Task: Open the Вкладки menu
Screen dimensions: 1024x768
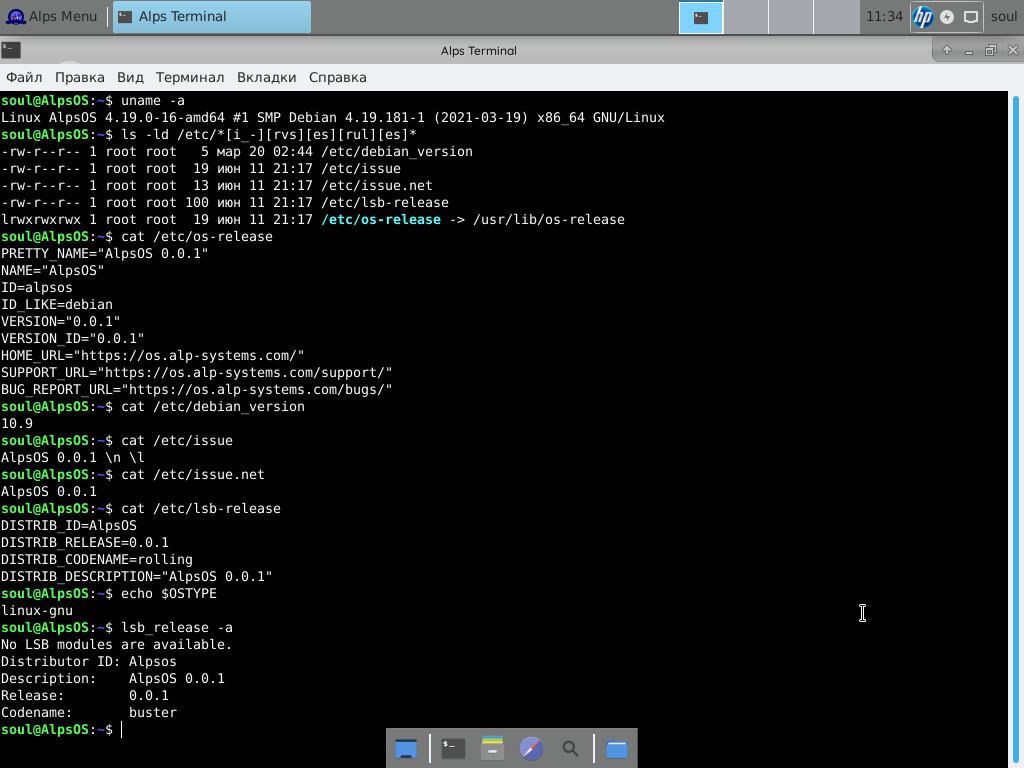Action: tap(266, 77)
